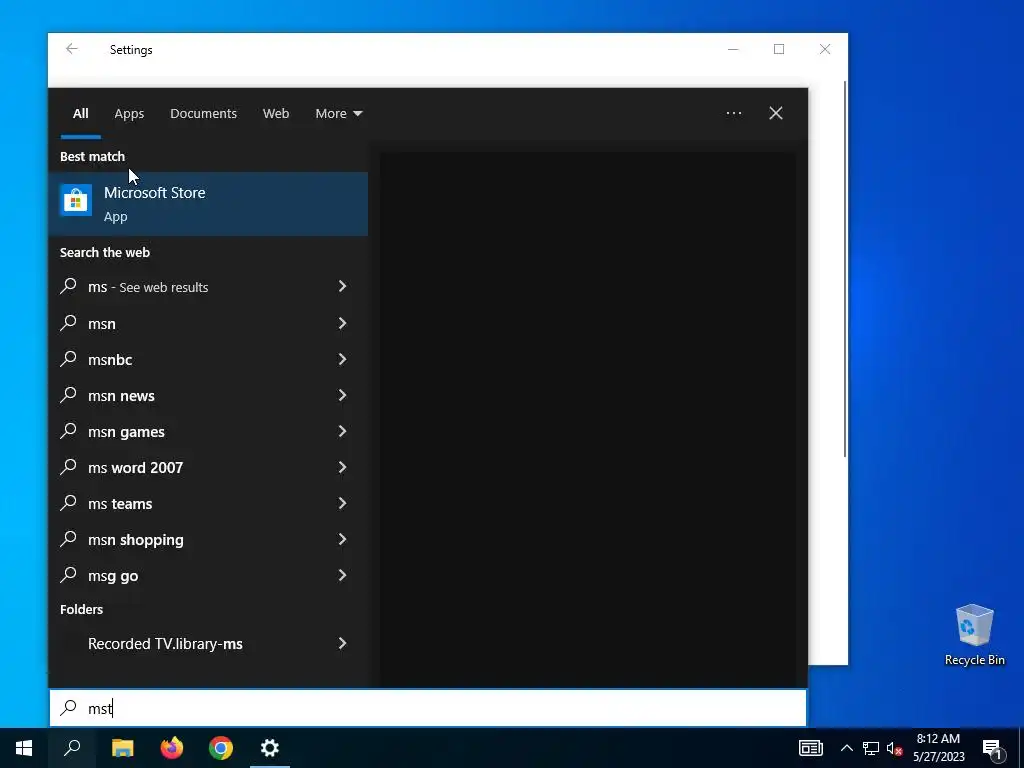Click the Settings window vertical scrollbar

coord(846,269)
